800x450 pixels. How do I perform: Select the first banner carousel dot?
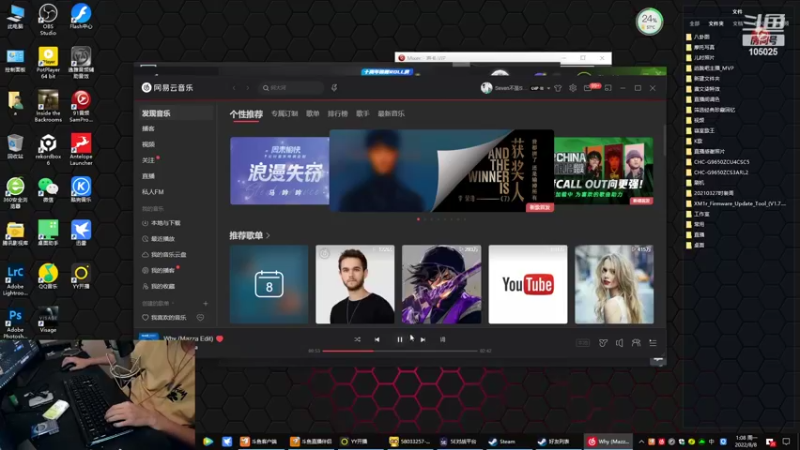tap(418, 219)
